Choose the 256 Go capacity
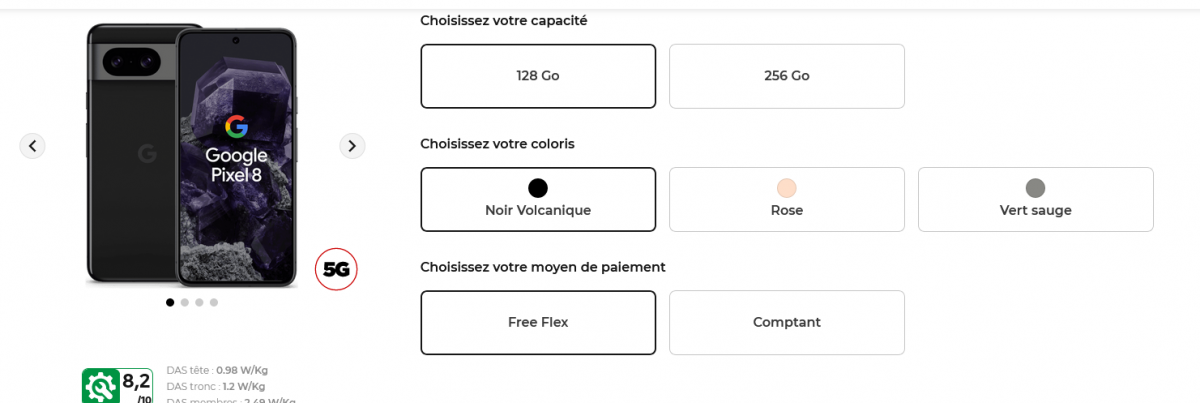This screenshot has width=1200, height=403. 787,76
